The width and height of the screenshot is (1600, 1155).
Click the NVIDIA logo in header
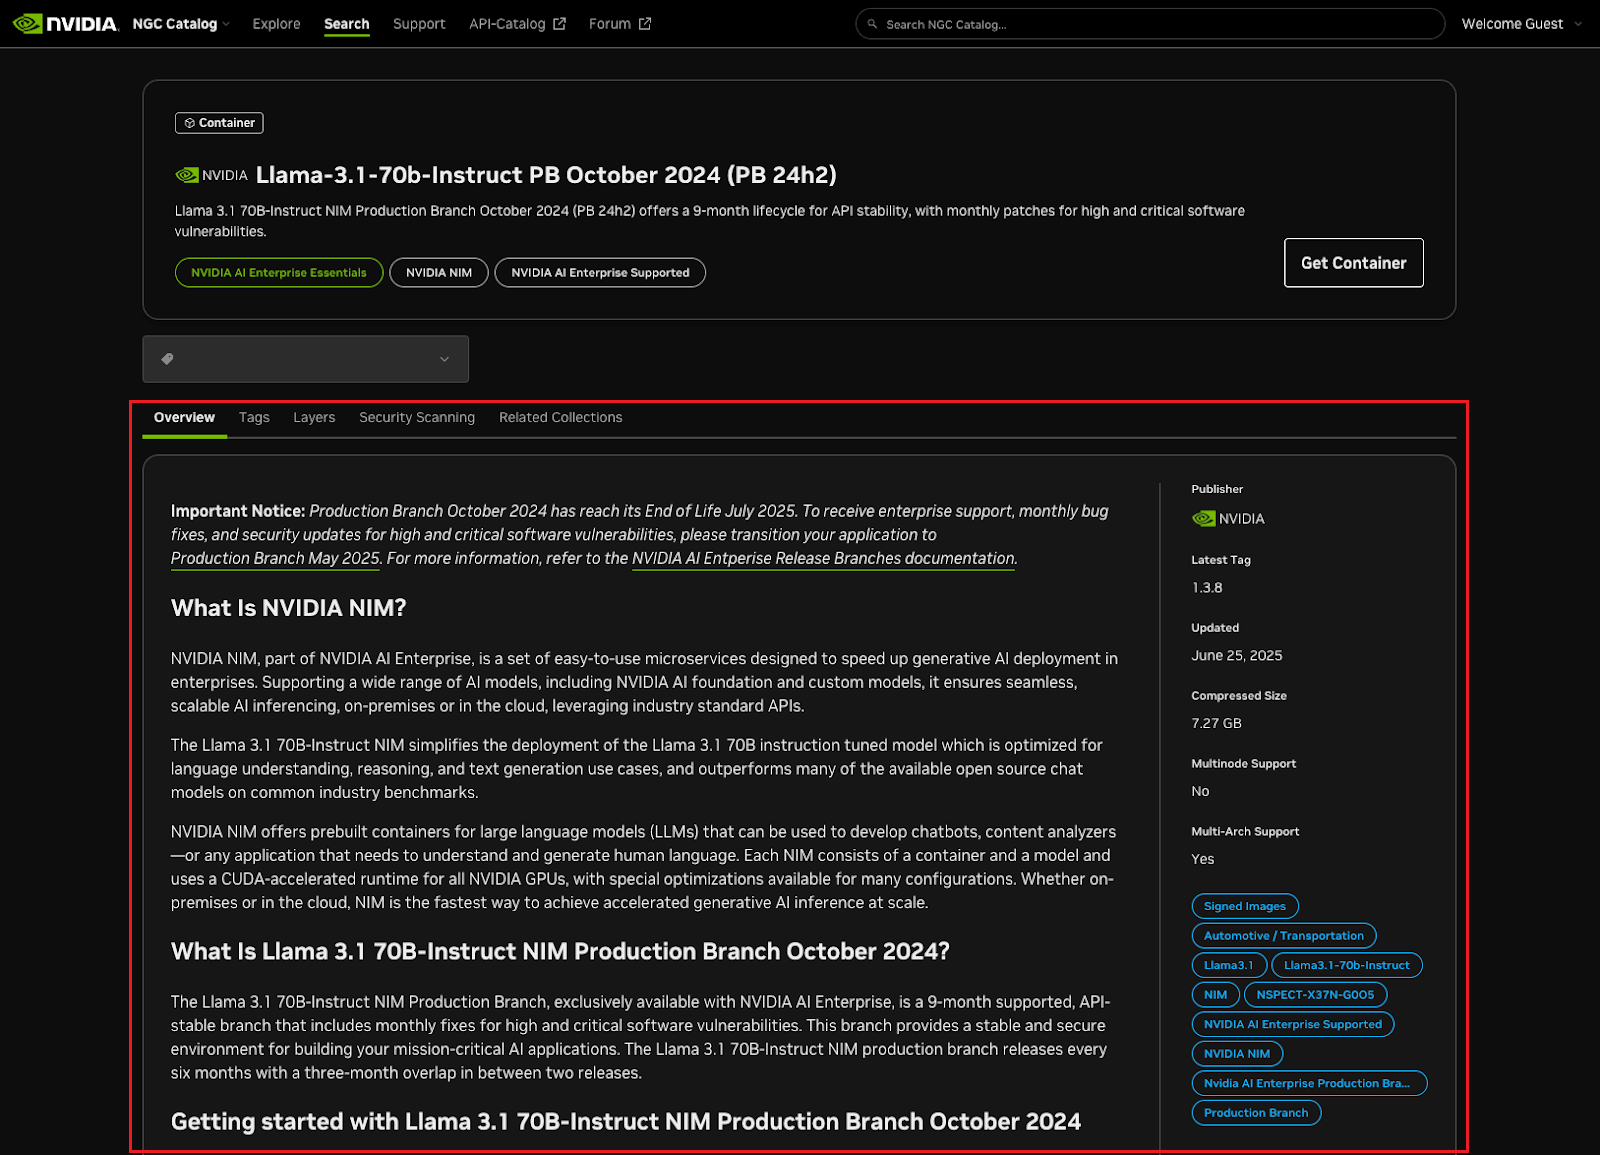click(65, 23)
